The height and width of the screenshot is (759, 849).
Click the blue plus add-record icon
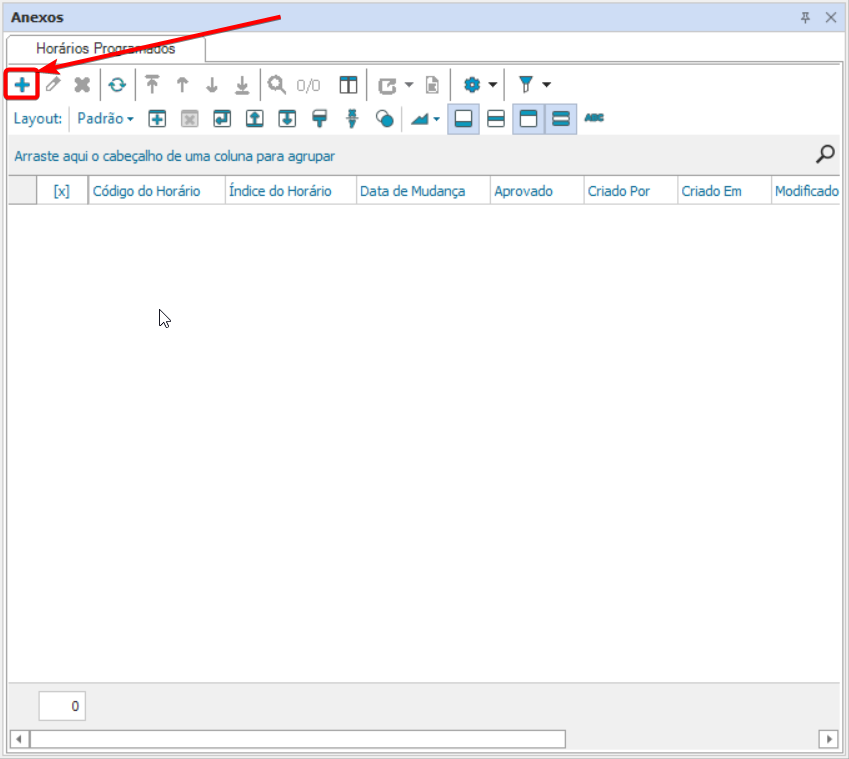click(22, 84)
